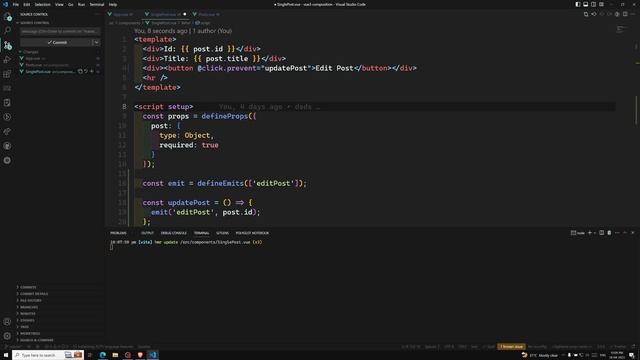Focus the commit message input field

coord(60,31)
